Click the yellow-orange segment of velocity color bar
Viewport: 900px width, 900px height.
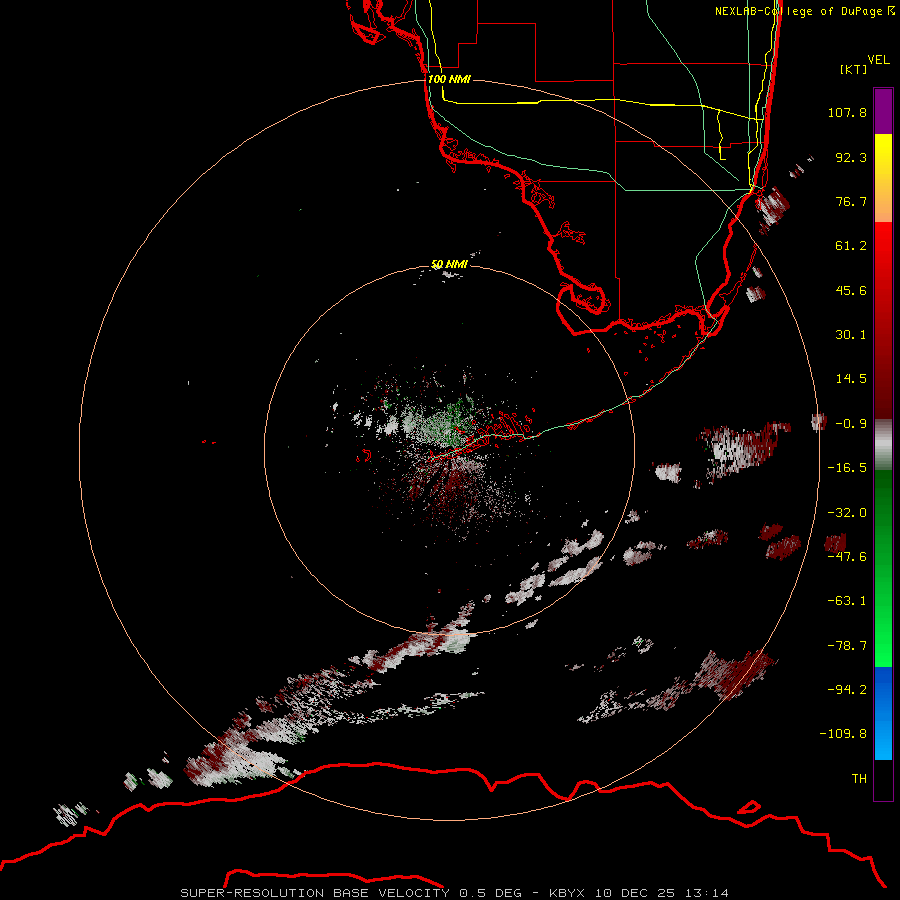883,178
